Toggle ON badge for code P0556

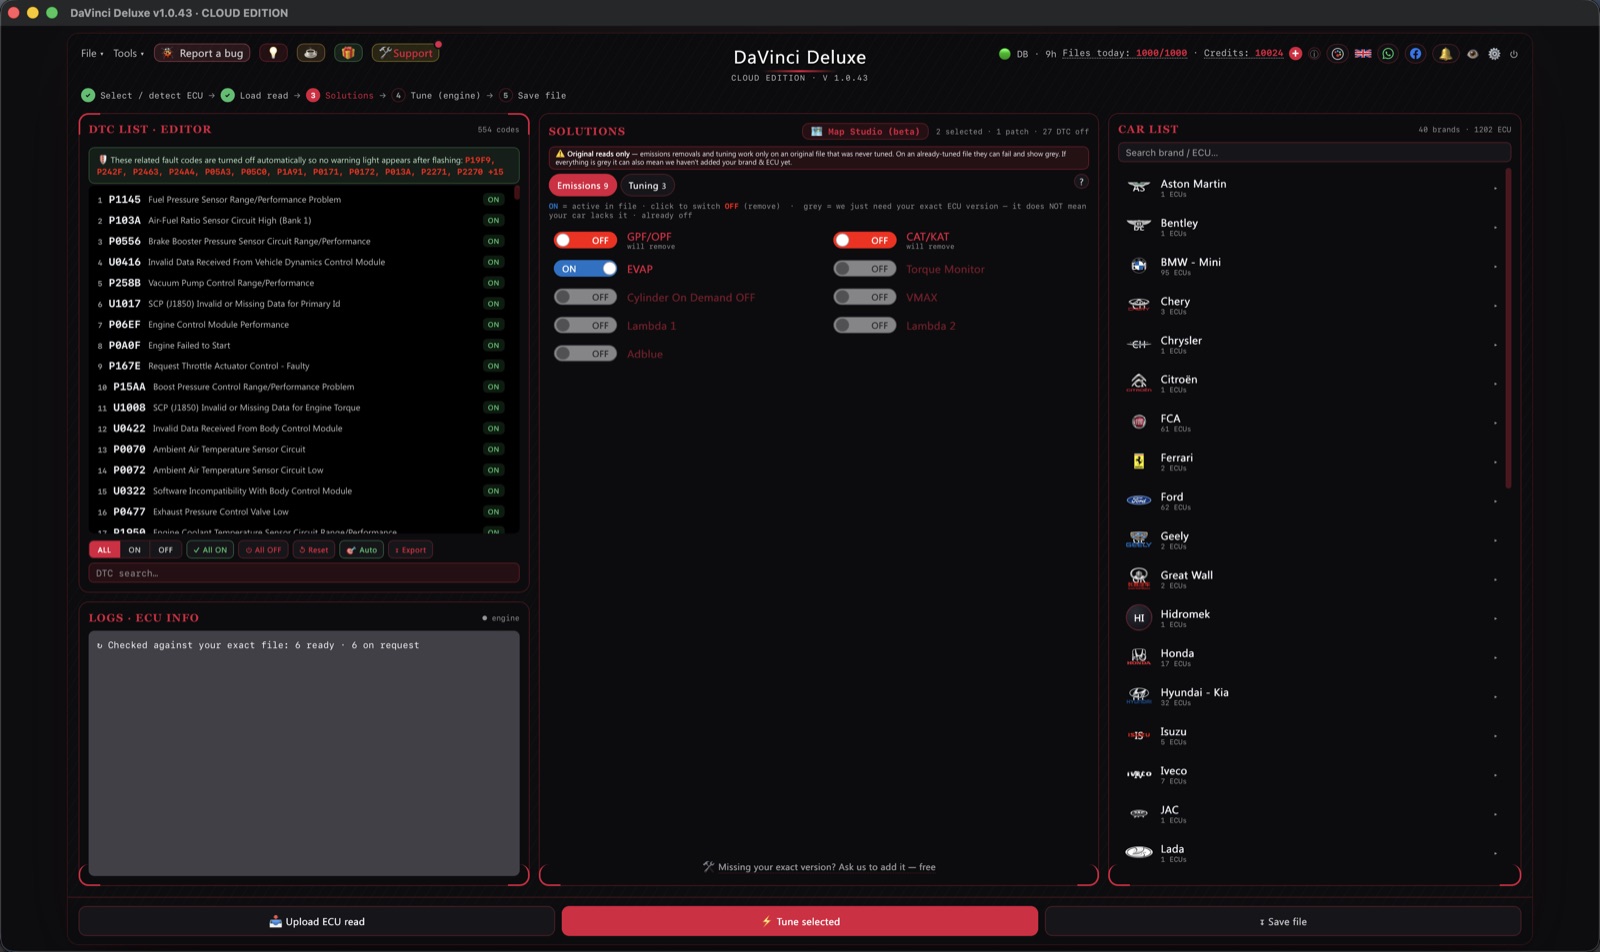[x=493, y=241]
